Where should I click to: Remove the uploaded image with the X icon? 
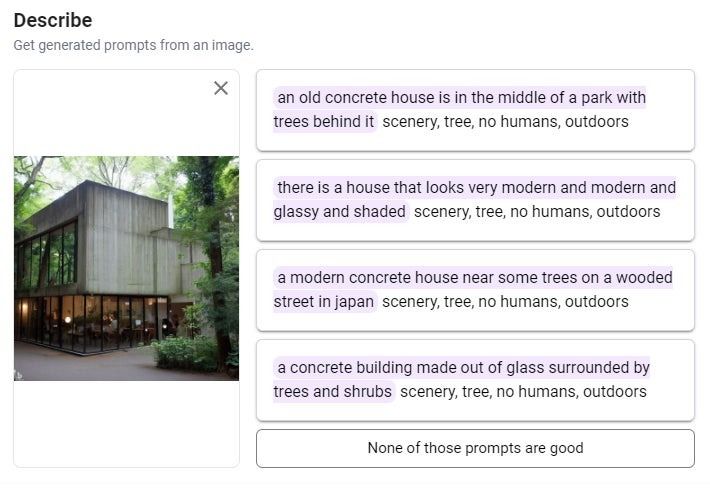point(221,88)
